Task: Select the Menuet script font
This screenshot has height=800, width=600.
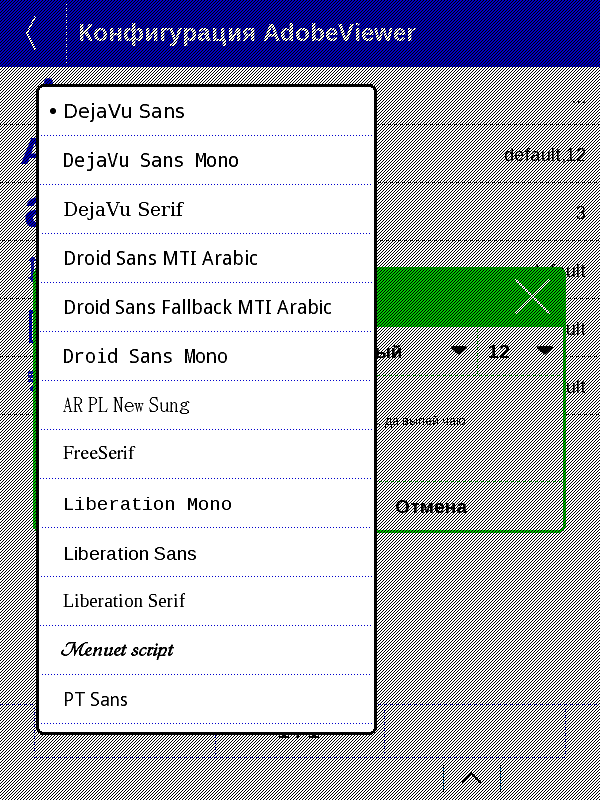Action: [x=207, y=650]
